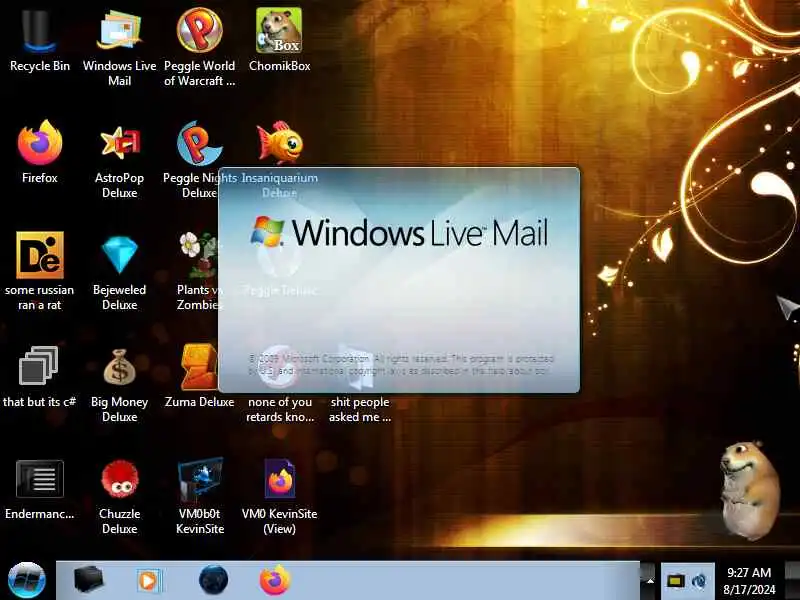This screenshot has width=800, height=600.
Task: Click the dark round taskbar icon
Action: click(x=213, y=580)
